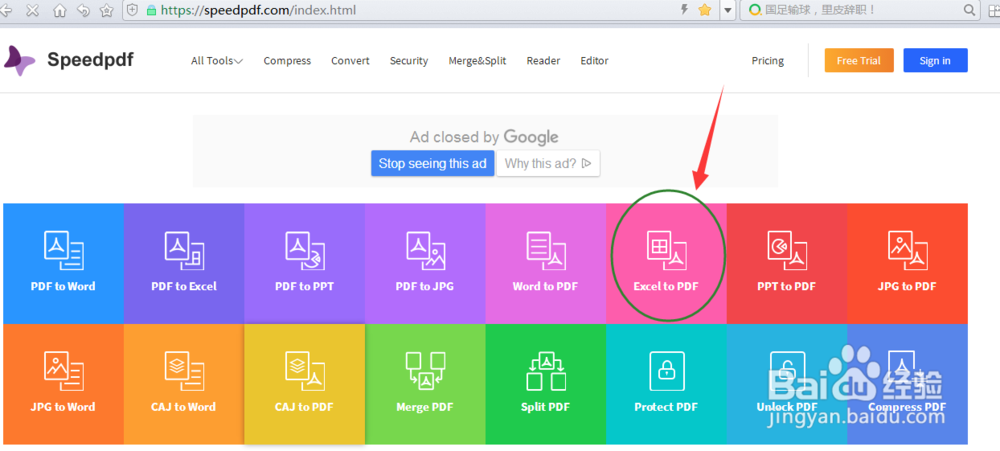Click the orange Free Trial button
This screenshot has height=451, width=1000.
pos(858,61)
